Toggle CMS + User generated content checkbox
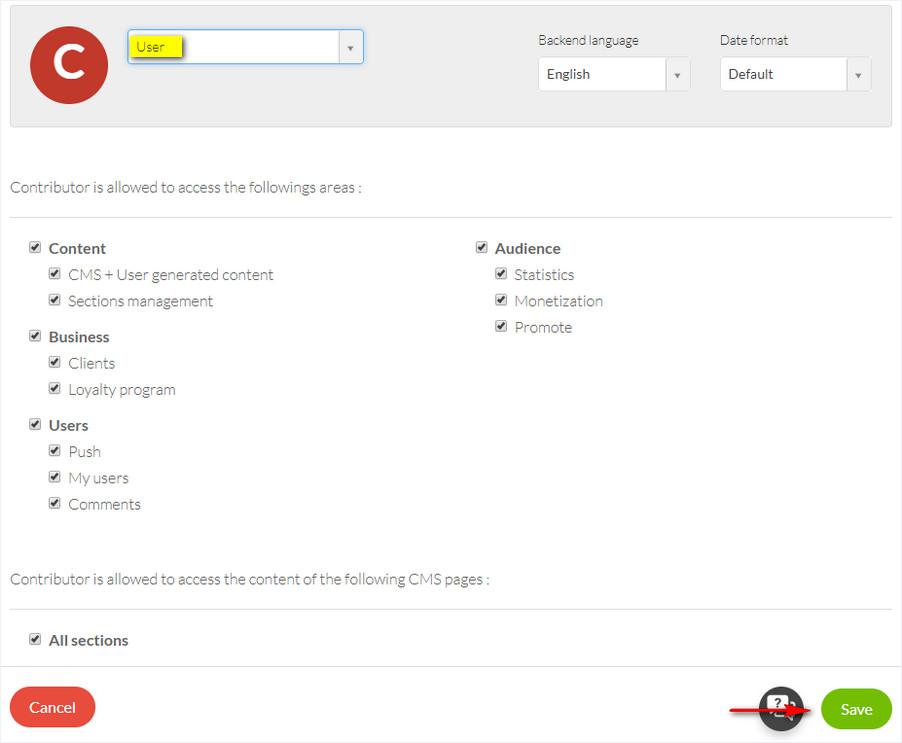The width and height of the screenshot is (902, 743). [55, 274]
